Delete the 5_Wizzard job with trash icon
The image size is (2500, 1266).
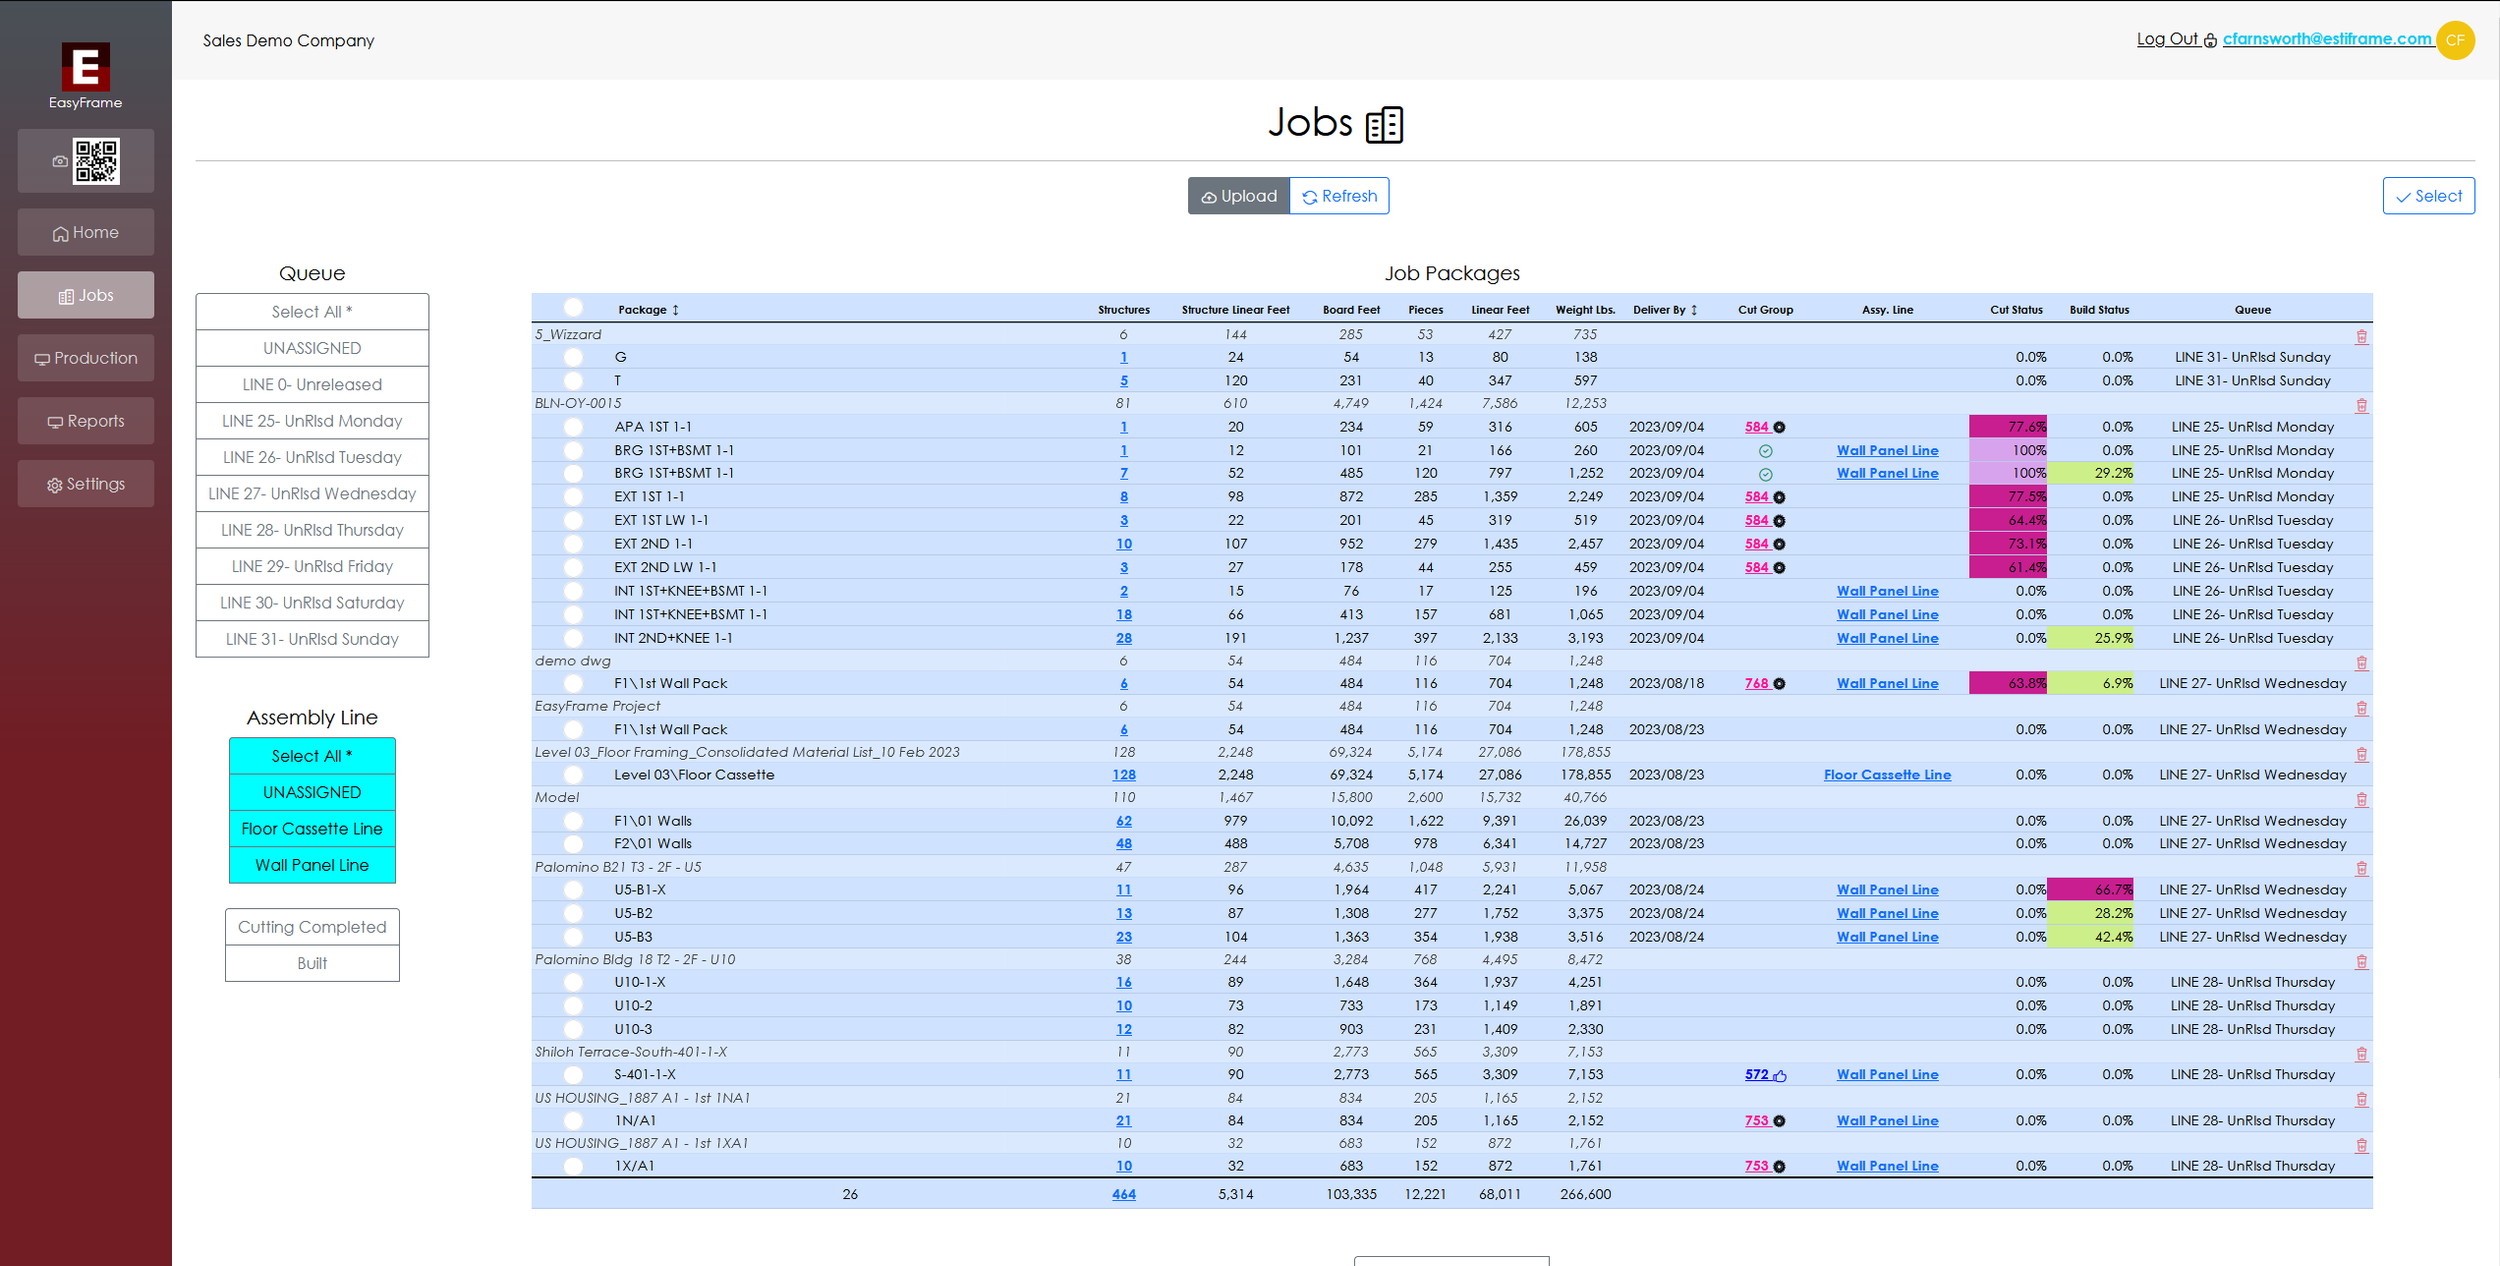pyautogui.click(x=2361, y=337)
